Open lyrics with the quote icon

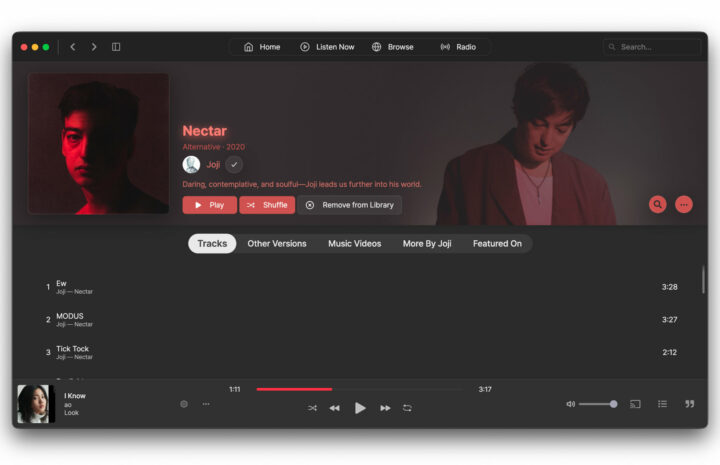click(689, 404)
